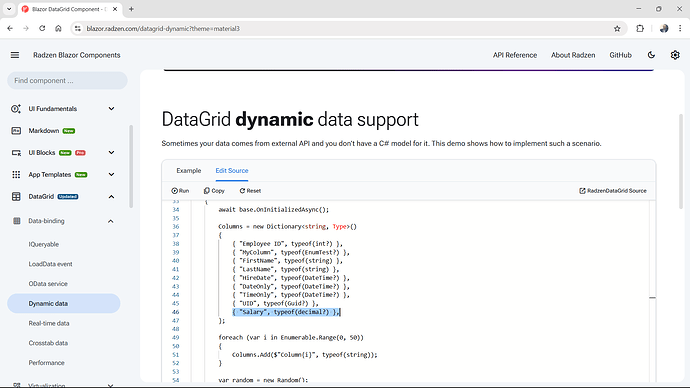Click the "UID" typeof(Guid?) line
The image size is (690, 388).
(x=275, y=304)
